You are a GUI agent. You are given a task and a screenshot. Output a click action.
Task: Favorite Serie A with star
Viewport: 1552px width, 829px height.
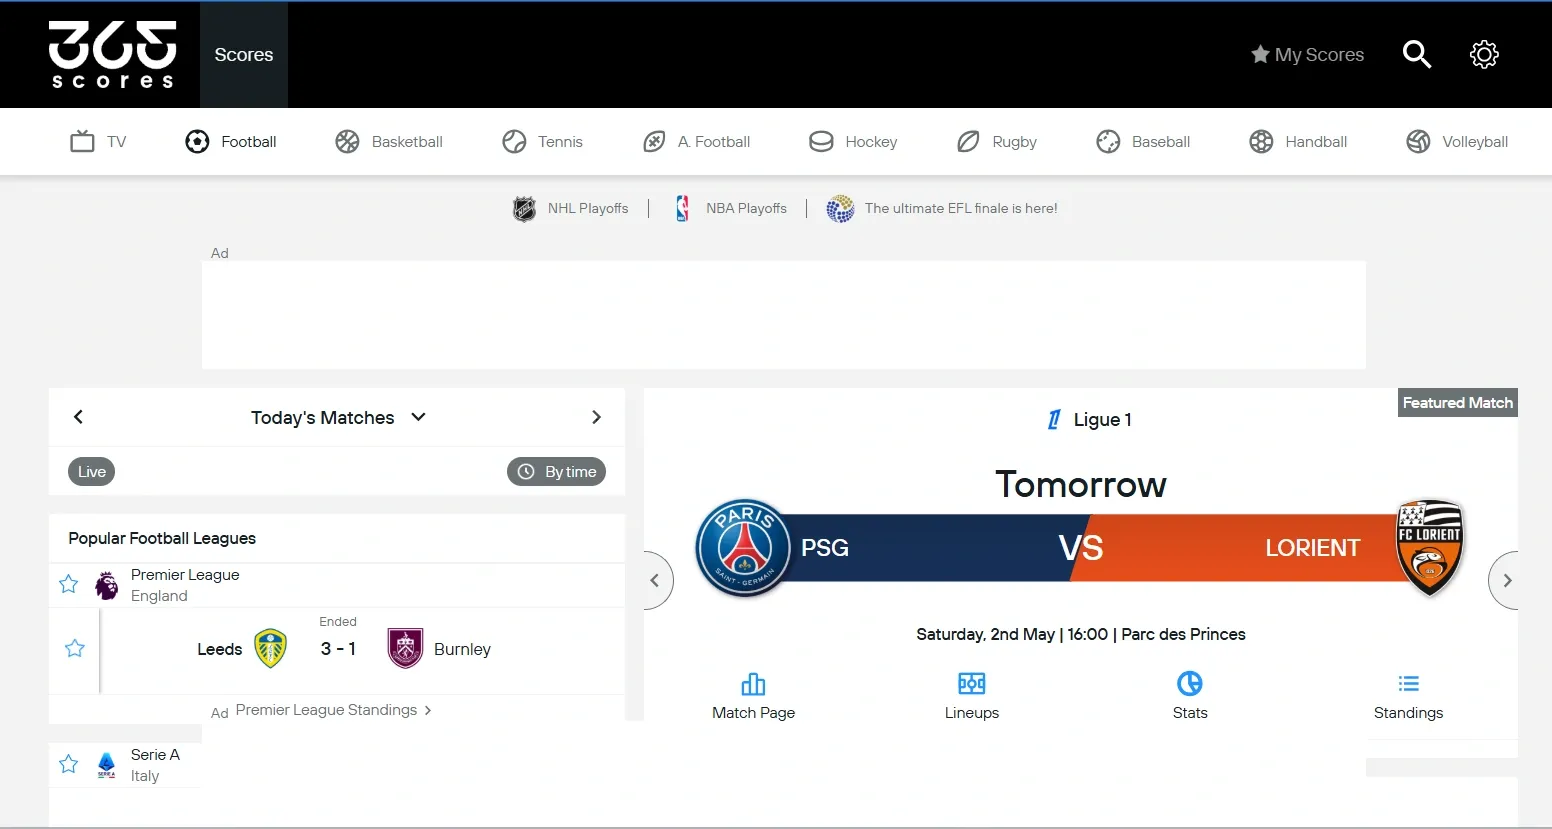click(x=68, y=764)
